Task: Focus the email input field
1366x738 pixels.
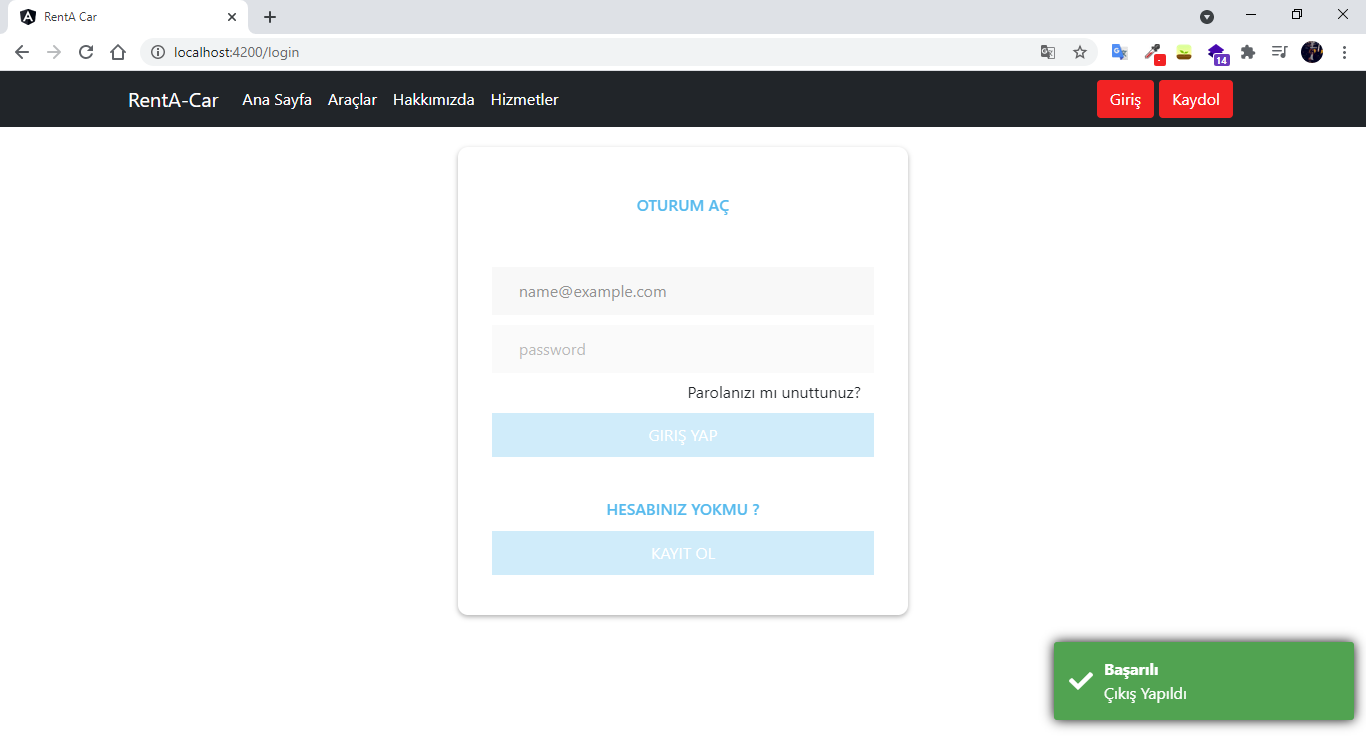Action: coord(682,292)
